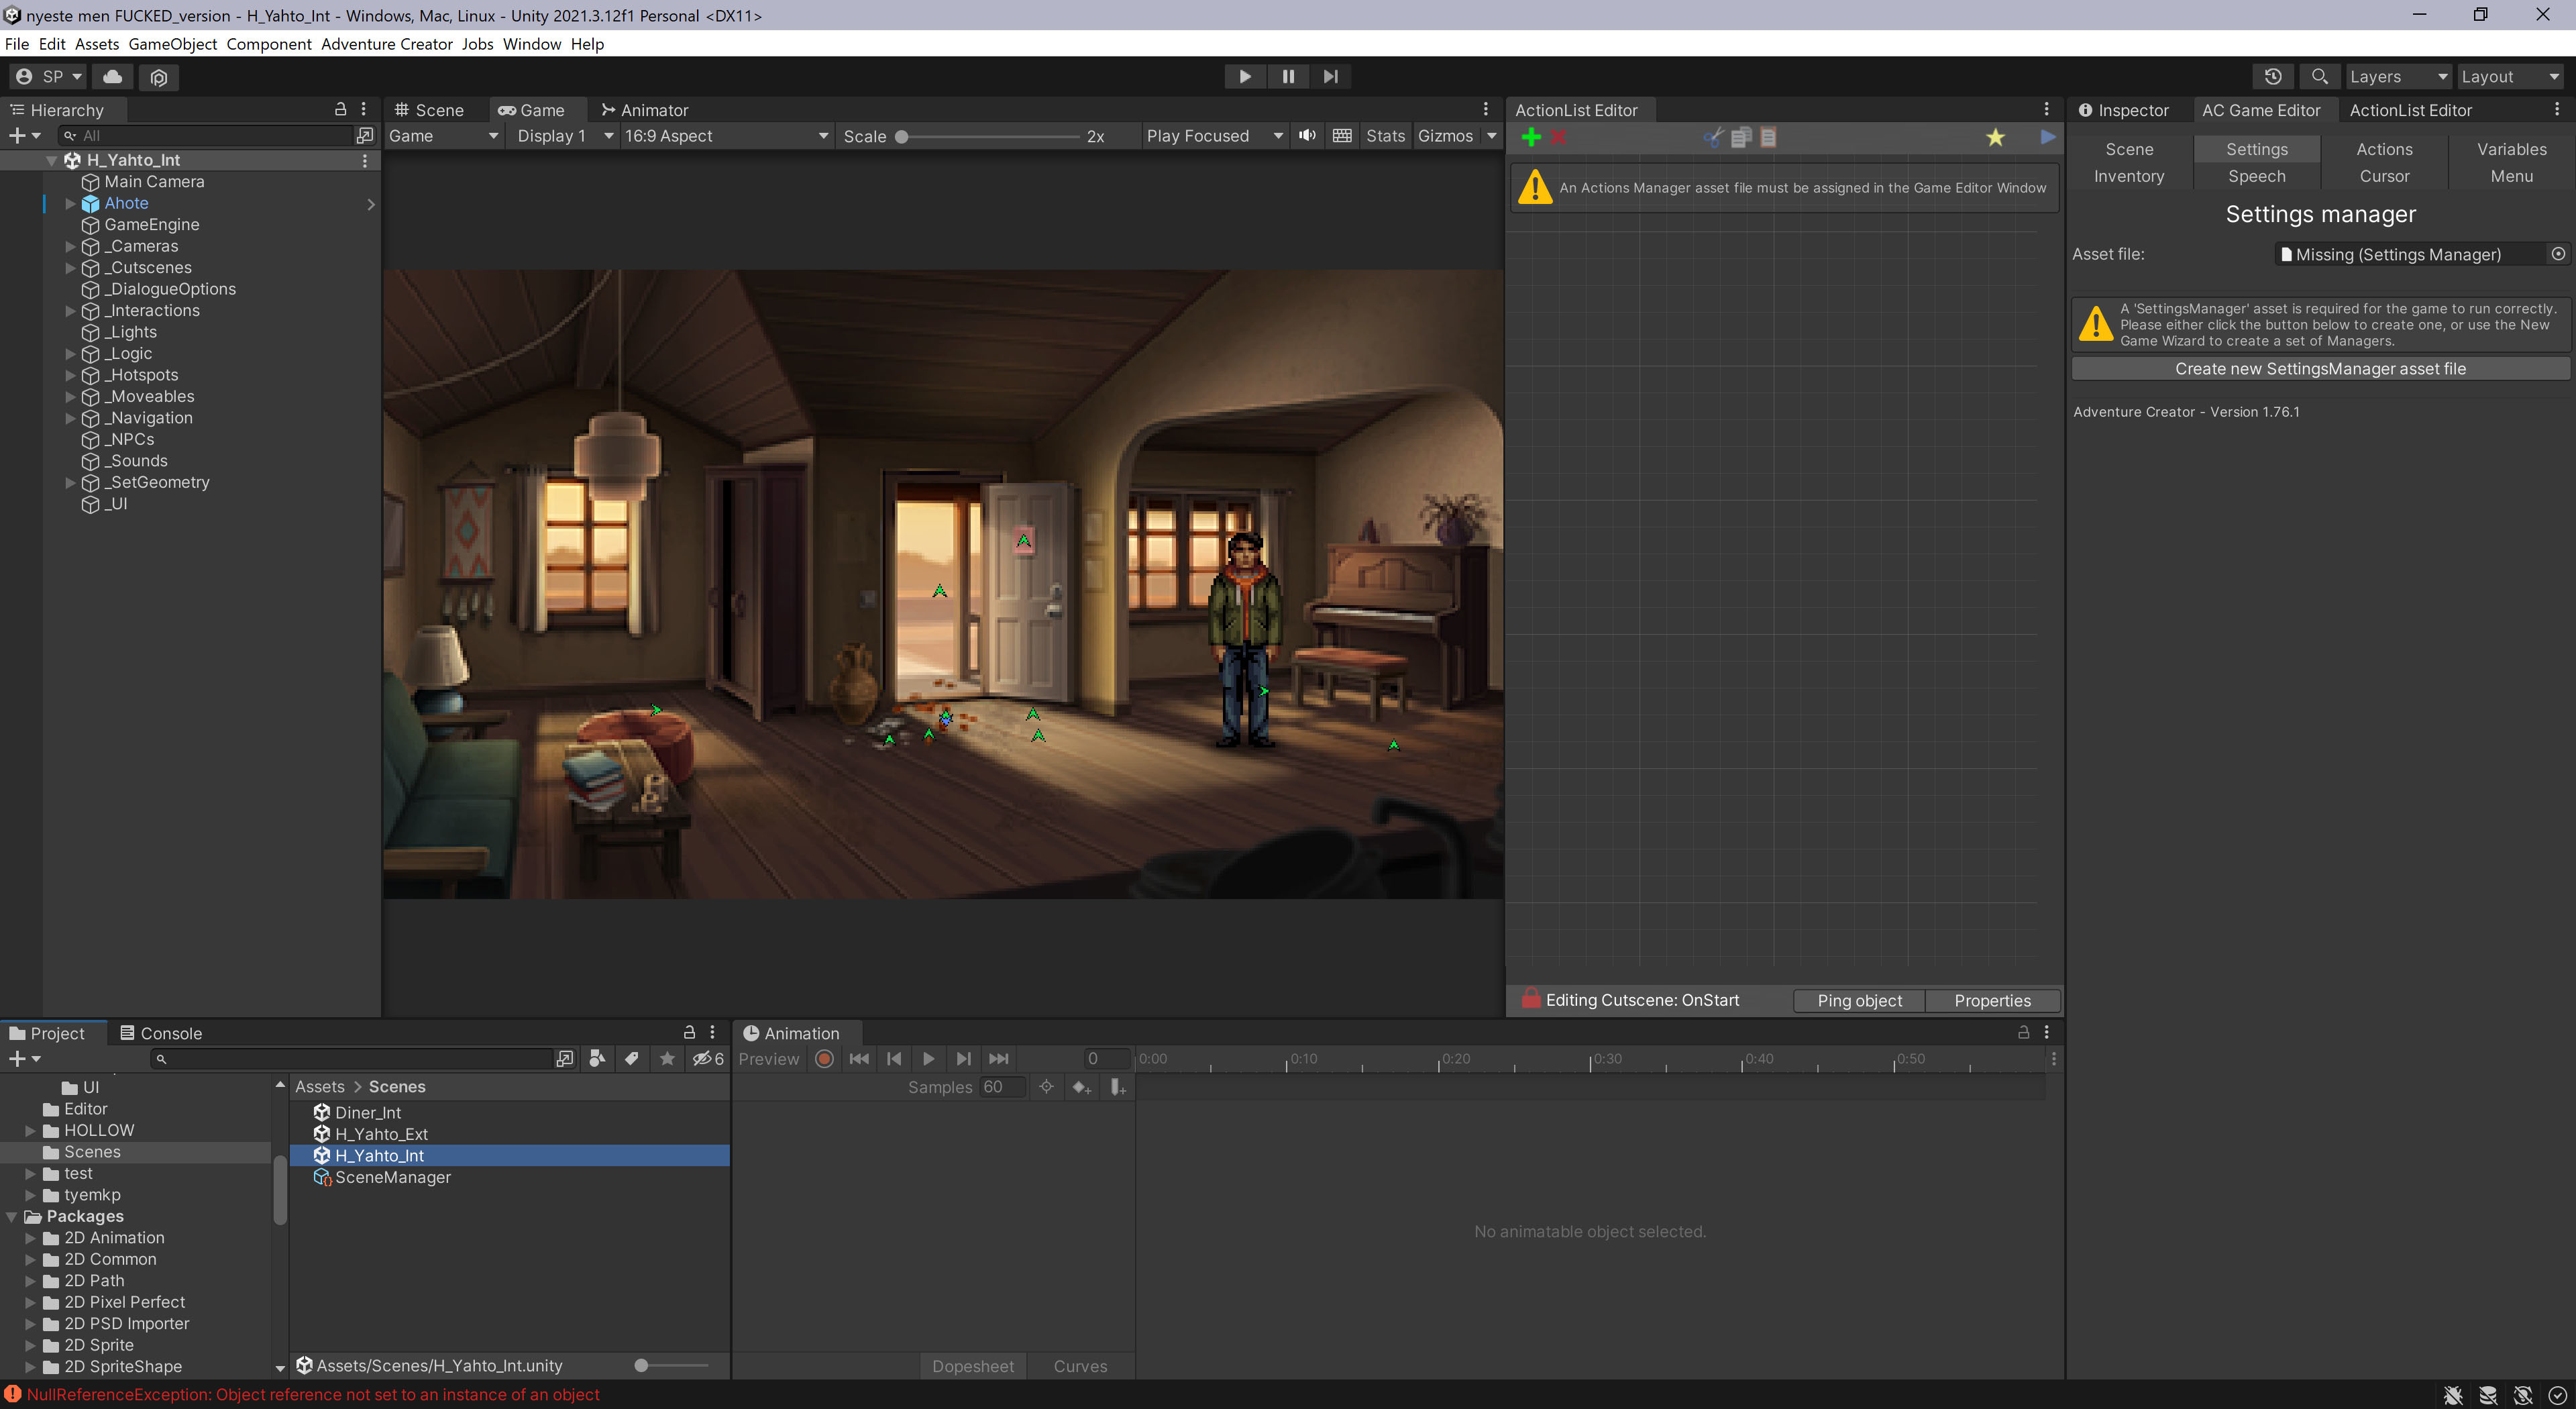Screen dimensions: 2576x1409
Task: Click the Settings Manager asset picker circle
Action: pos(2557,254)
